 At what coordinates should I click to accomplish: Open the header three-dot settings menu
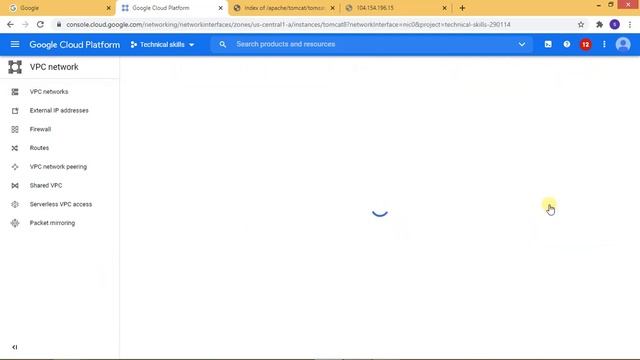[604, 44]
